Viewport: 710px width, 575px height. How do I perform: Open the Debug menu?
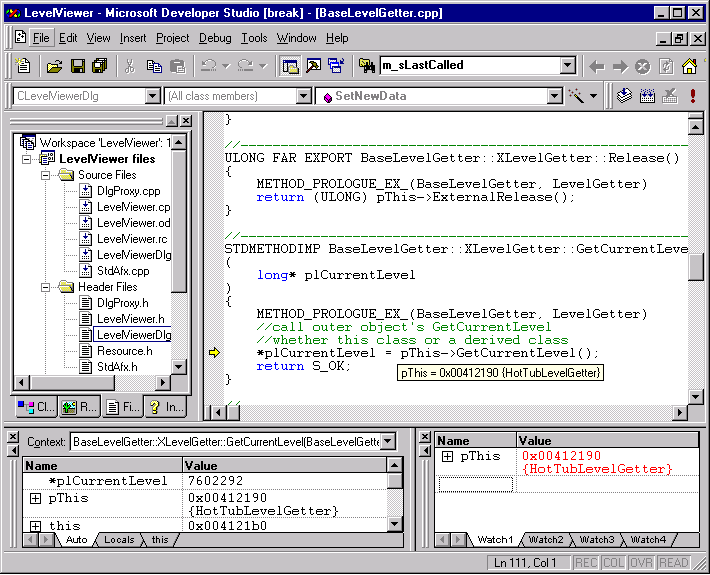pos(215,38)
